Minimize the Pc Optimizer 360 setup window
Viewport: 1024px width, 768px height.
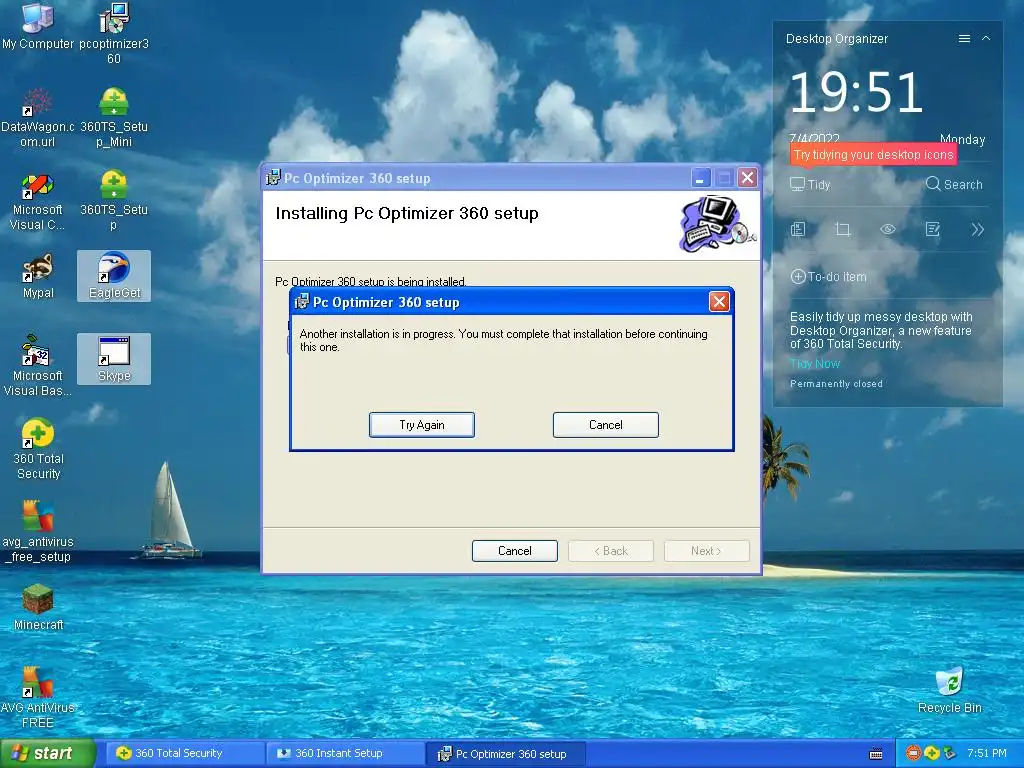[x=700, y=178]
